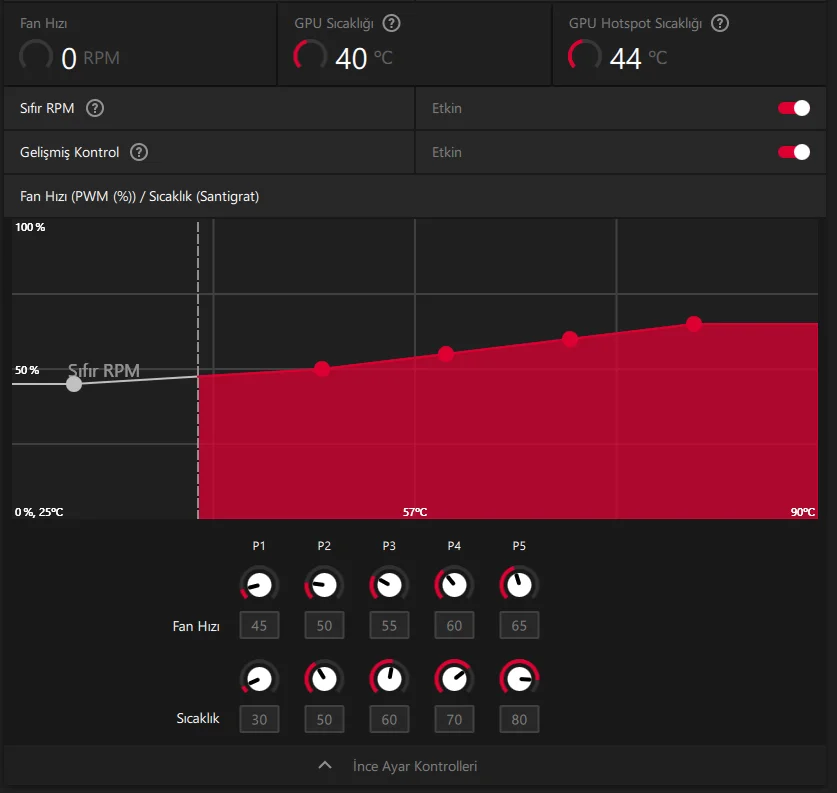Viewport: 837px width, 793px height.
Task: Click help icon beside Sıfır RPM
Action: pos(95,108)
